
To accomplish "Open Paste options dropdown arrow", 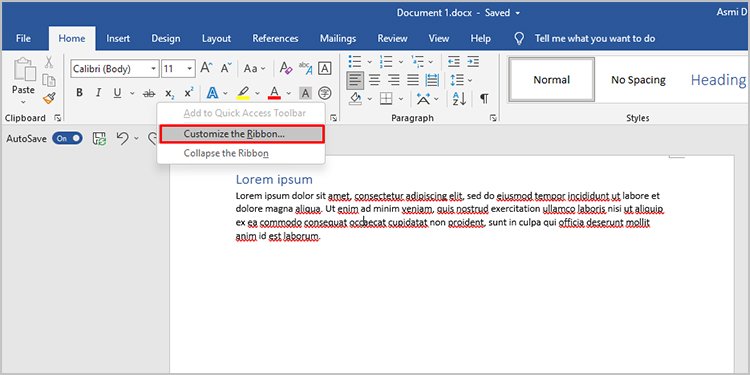I will click(23, 102).
